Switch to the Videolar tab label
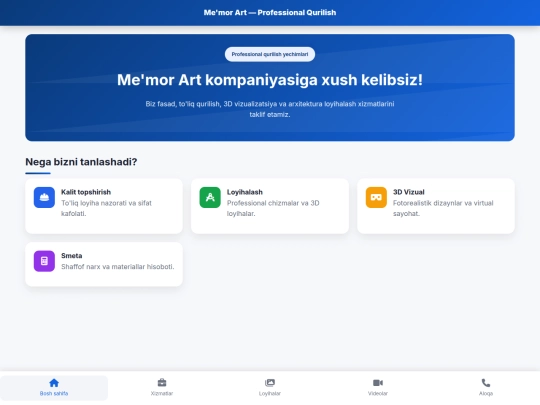The height and width of the screenshot is (405, 540). (x=378, y=393)
